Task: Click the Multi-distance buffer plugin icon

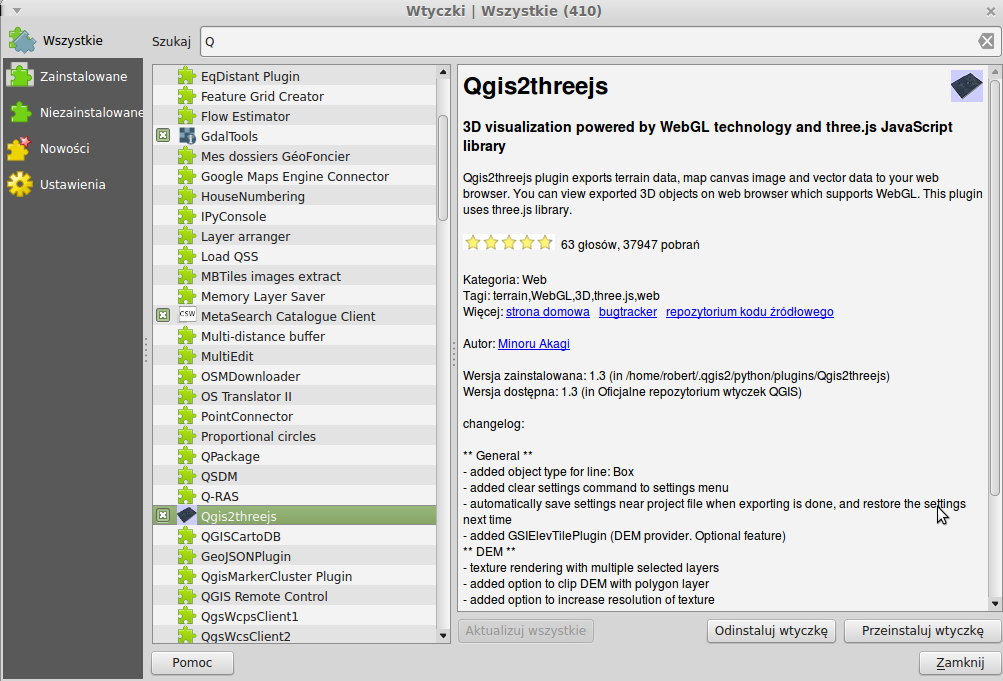Action: 187,336
